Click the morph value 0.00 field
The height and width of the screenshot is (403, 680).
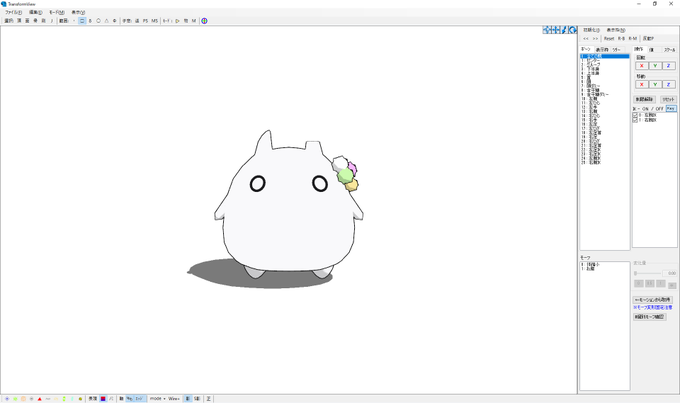click(x=670, y=273)
